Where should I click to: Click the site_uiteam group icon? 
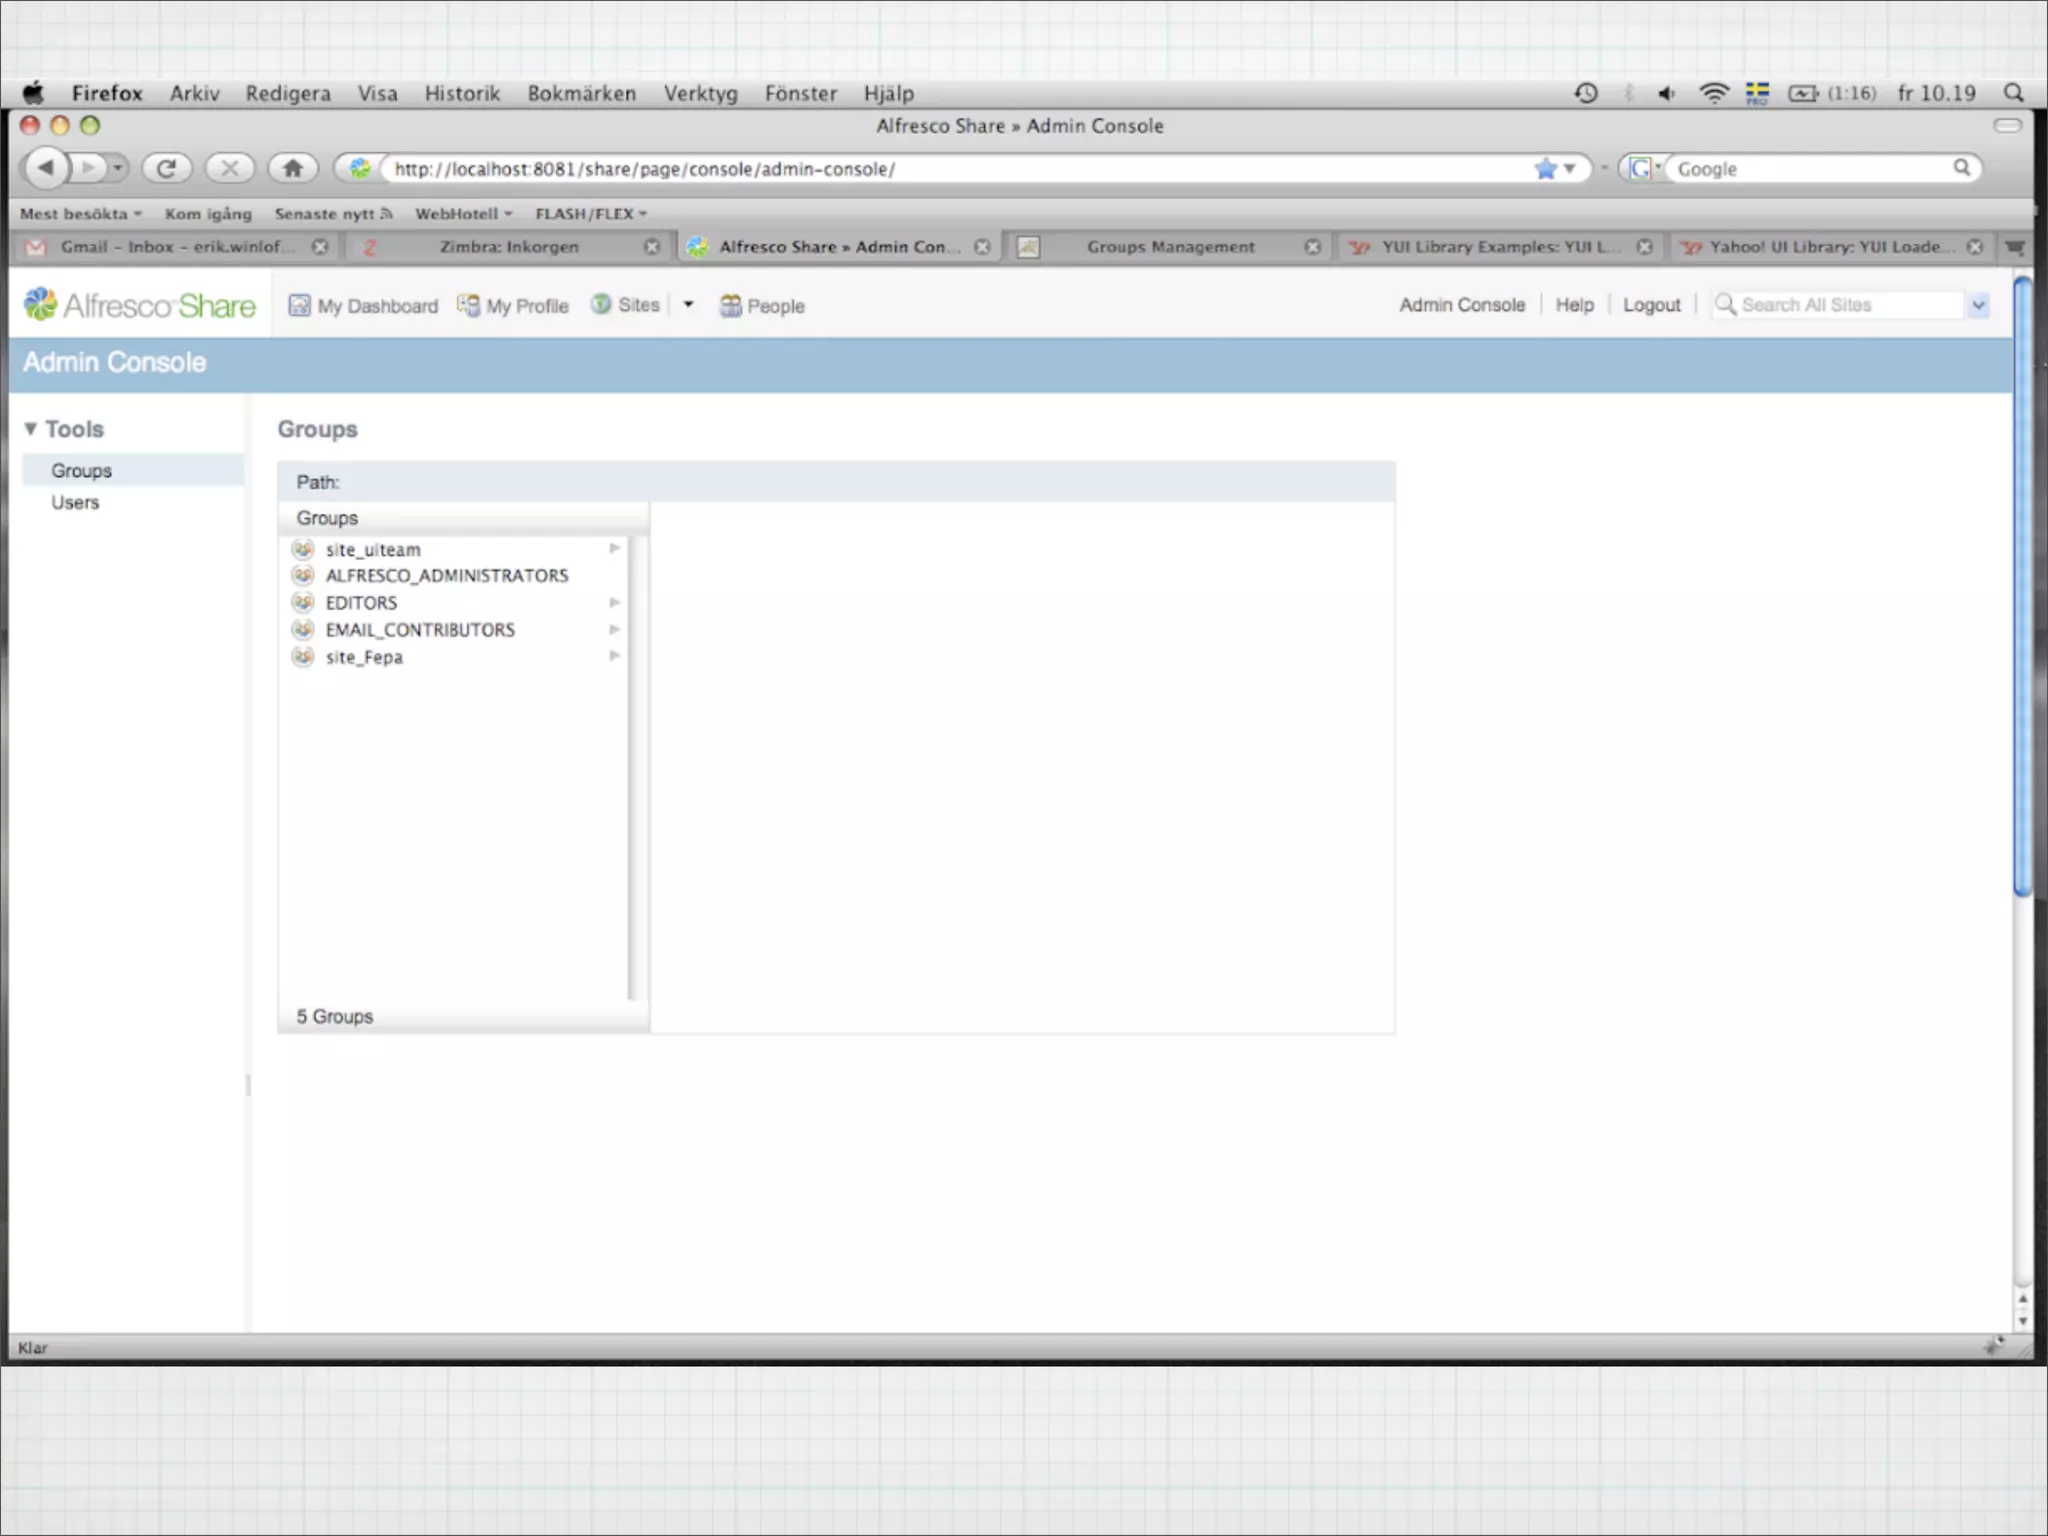coord(303,549)
